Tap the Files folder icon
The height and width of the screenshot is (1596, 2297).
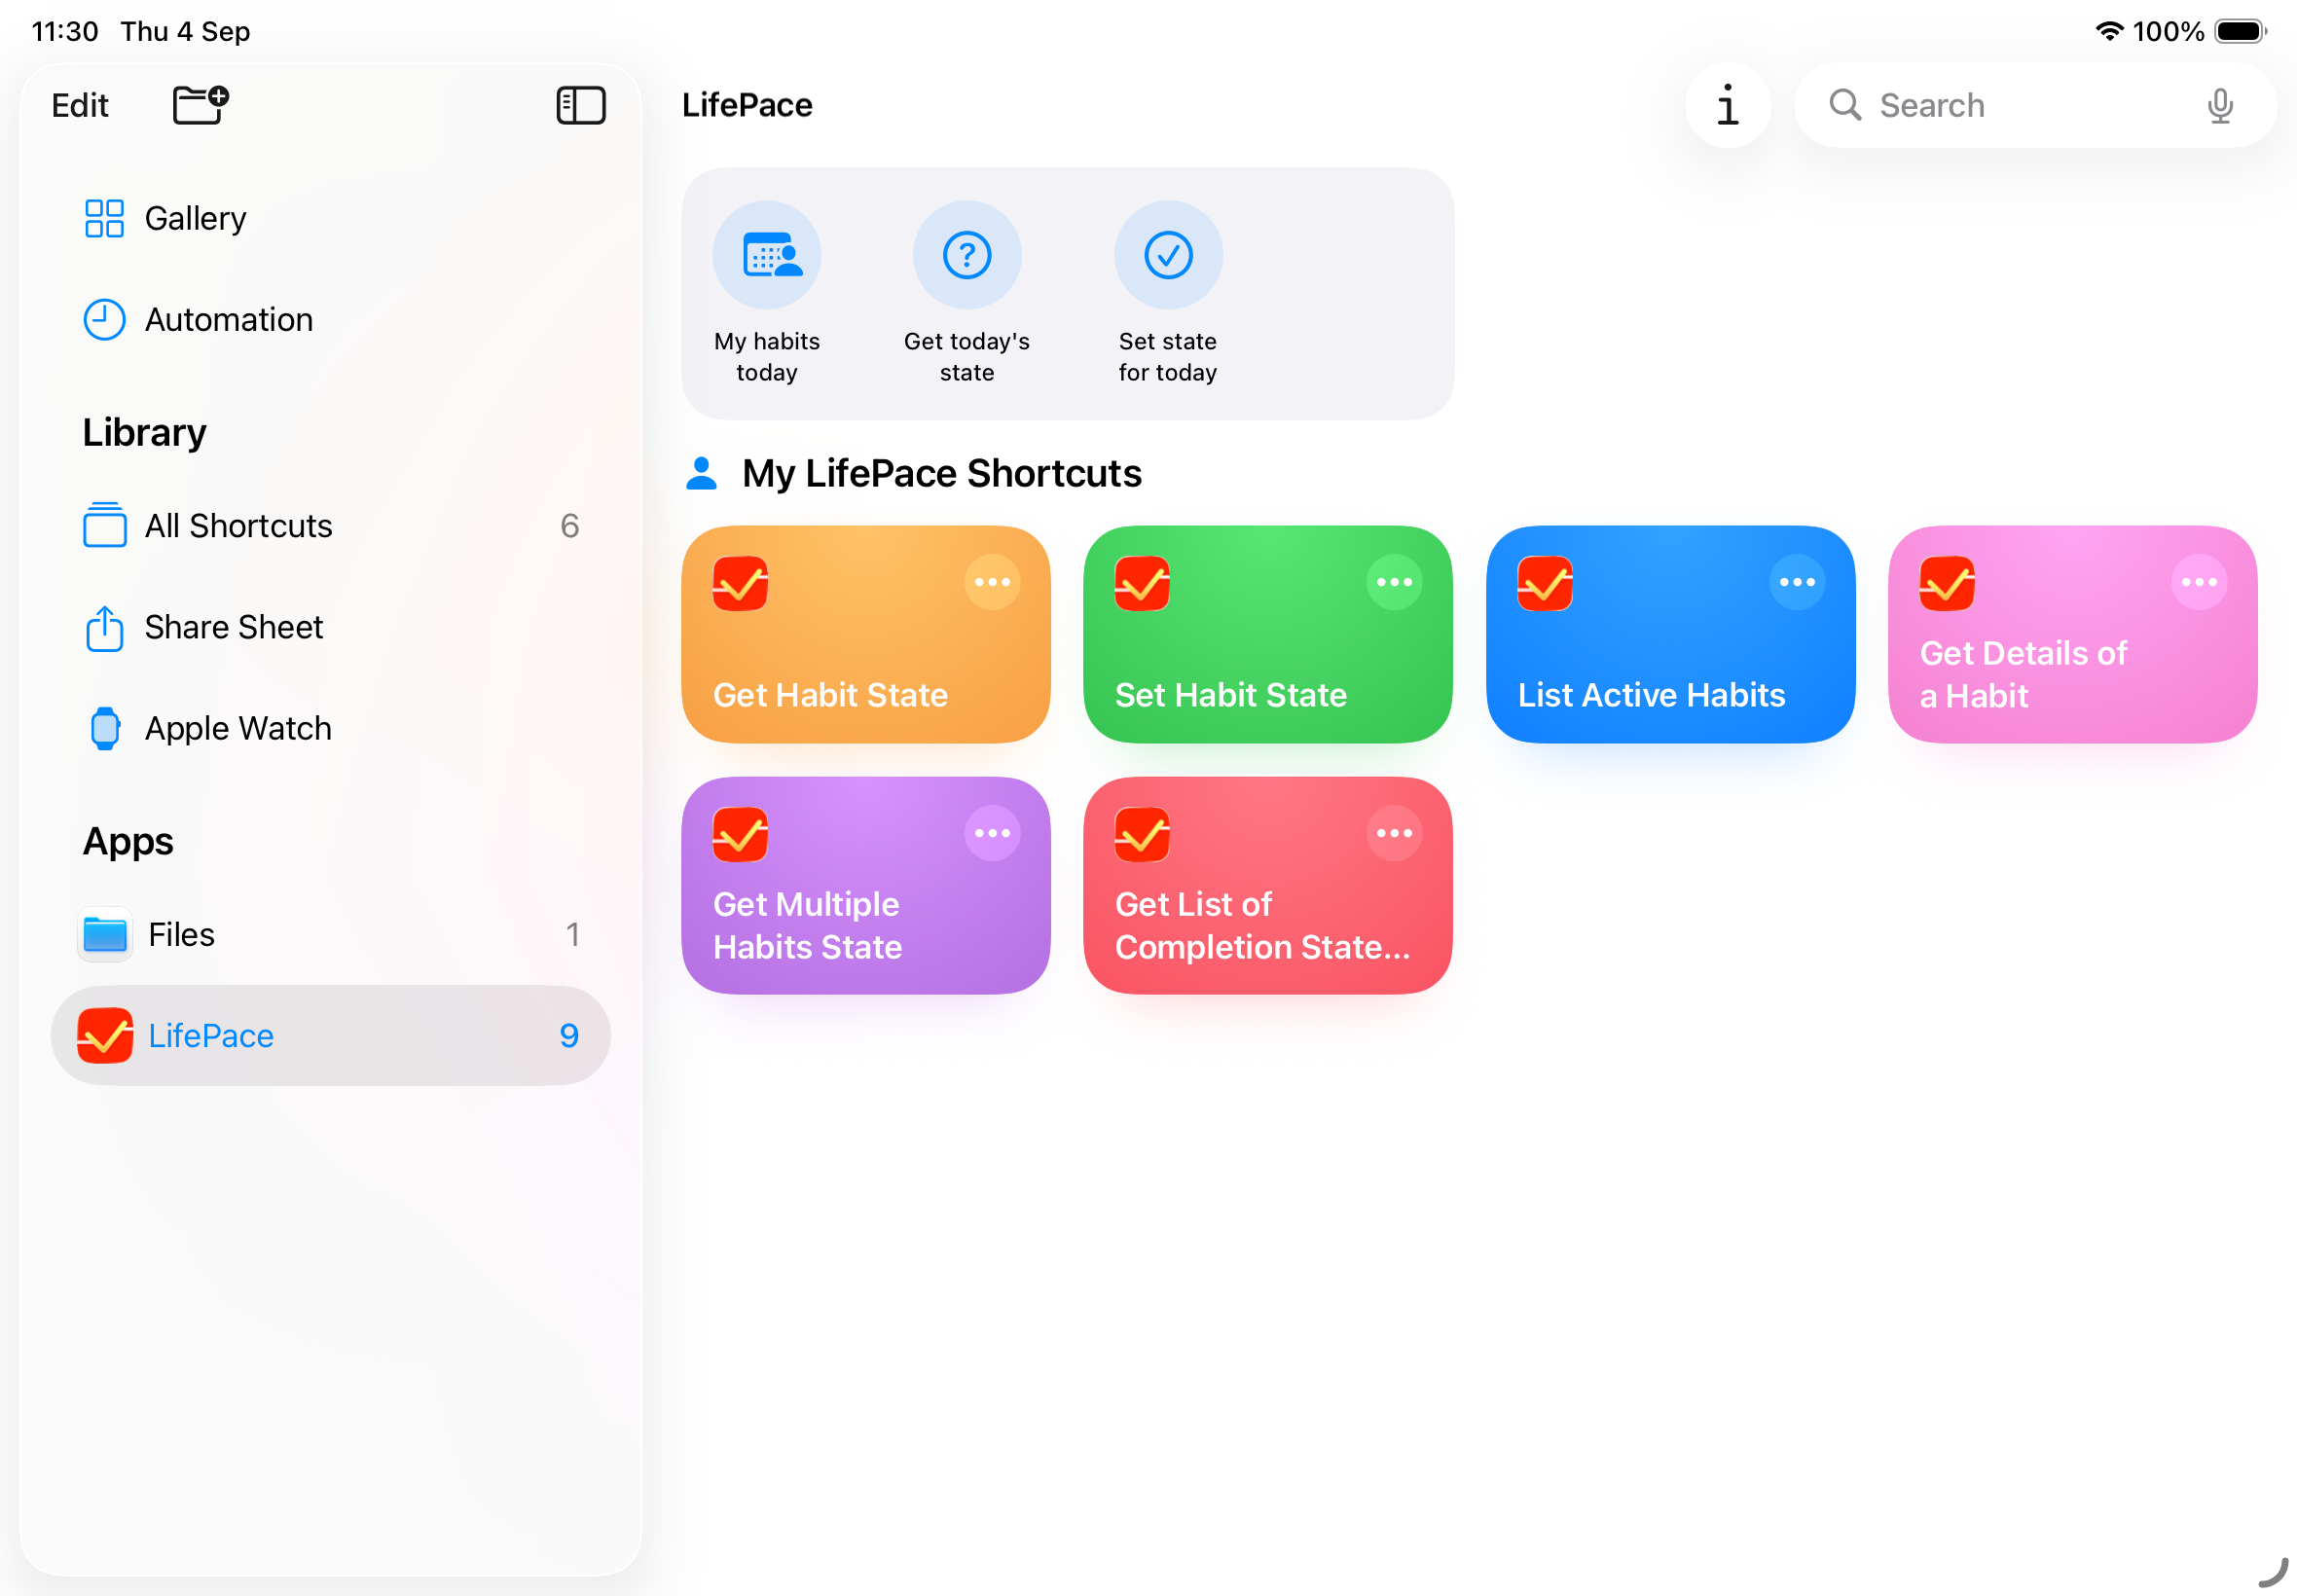[x=104, y=934]
